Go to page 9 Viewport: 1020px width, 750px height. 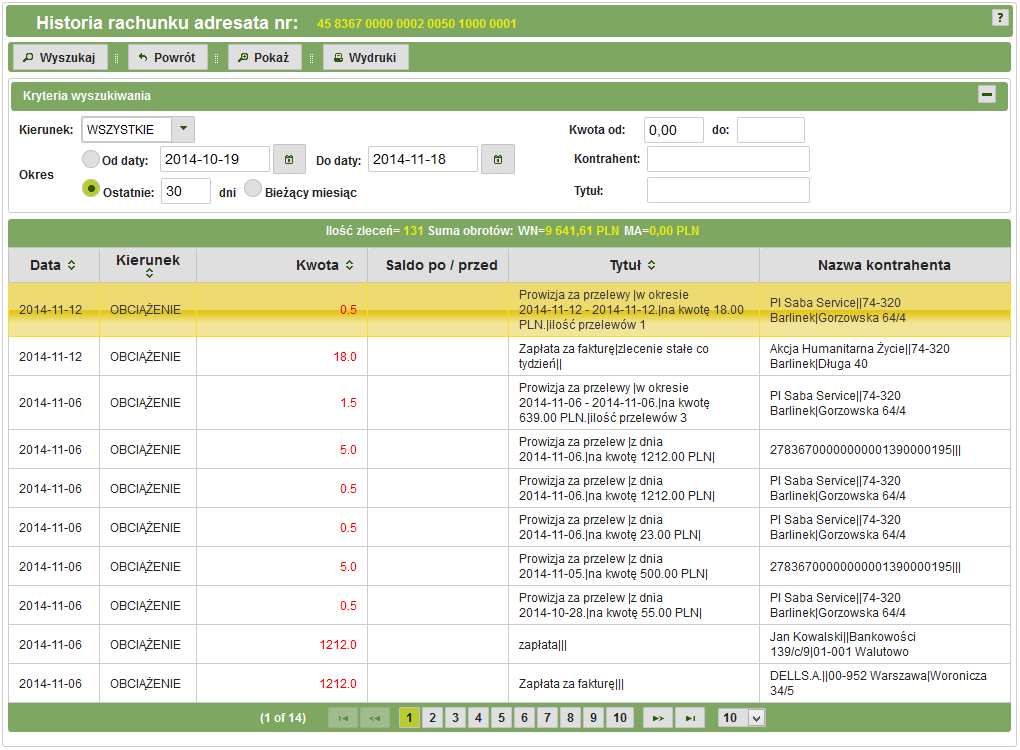click(x=593, y=718)
